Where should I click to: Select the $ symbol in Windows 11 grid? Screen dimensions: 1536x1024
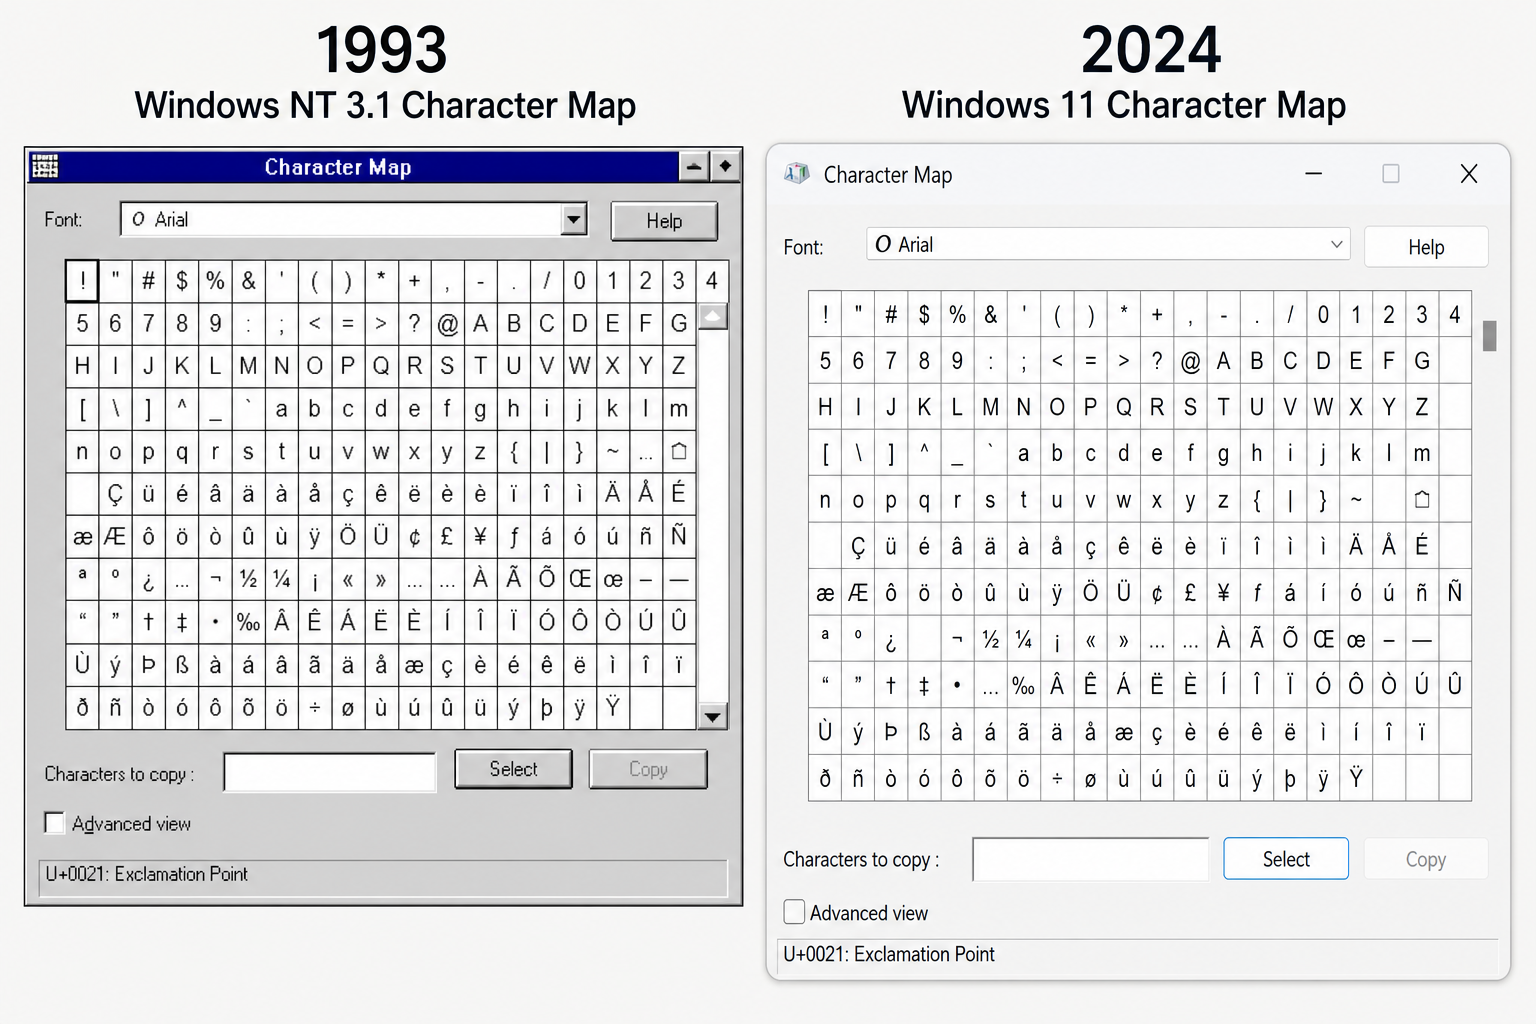click(924, 315)
